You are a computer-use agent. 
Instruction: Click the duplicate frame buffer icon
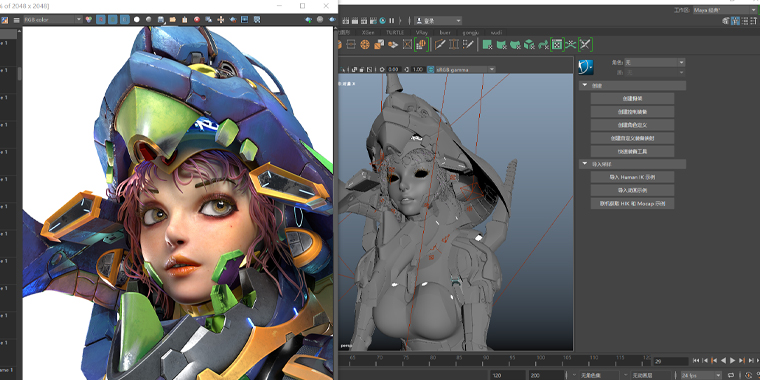tap(208, 19)
